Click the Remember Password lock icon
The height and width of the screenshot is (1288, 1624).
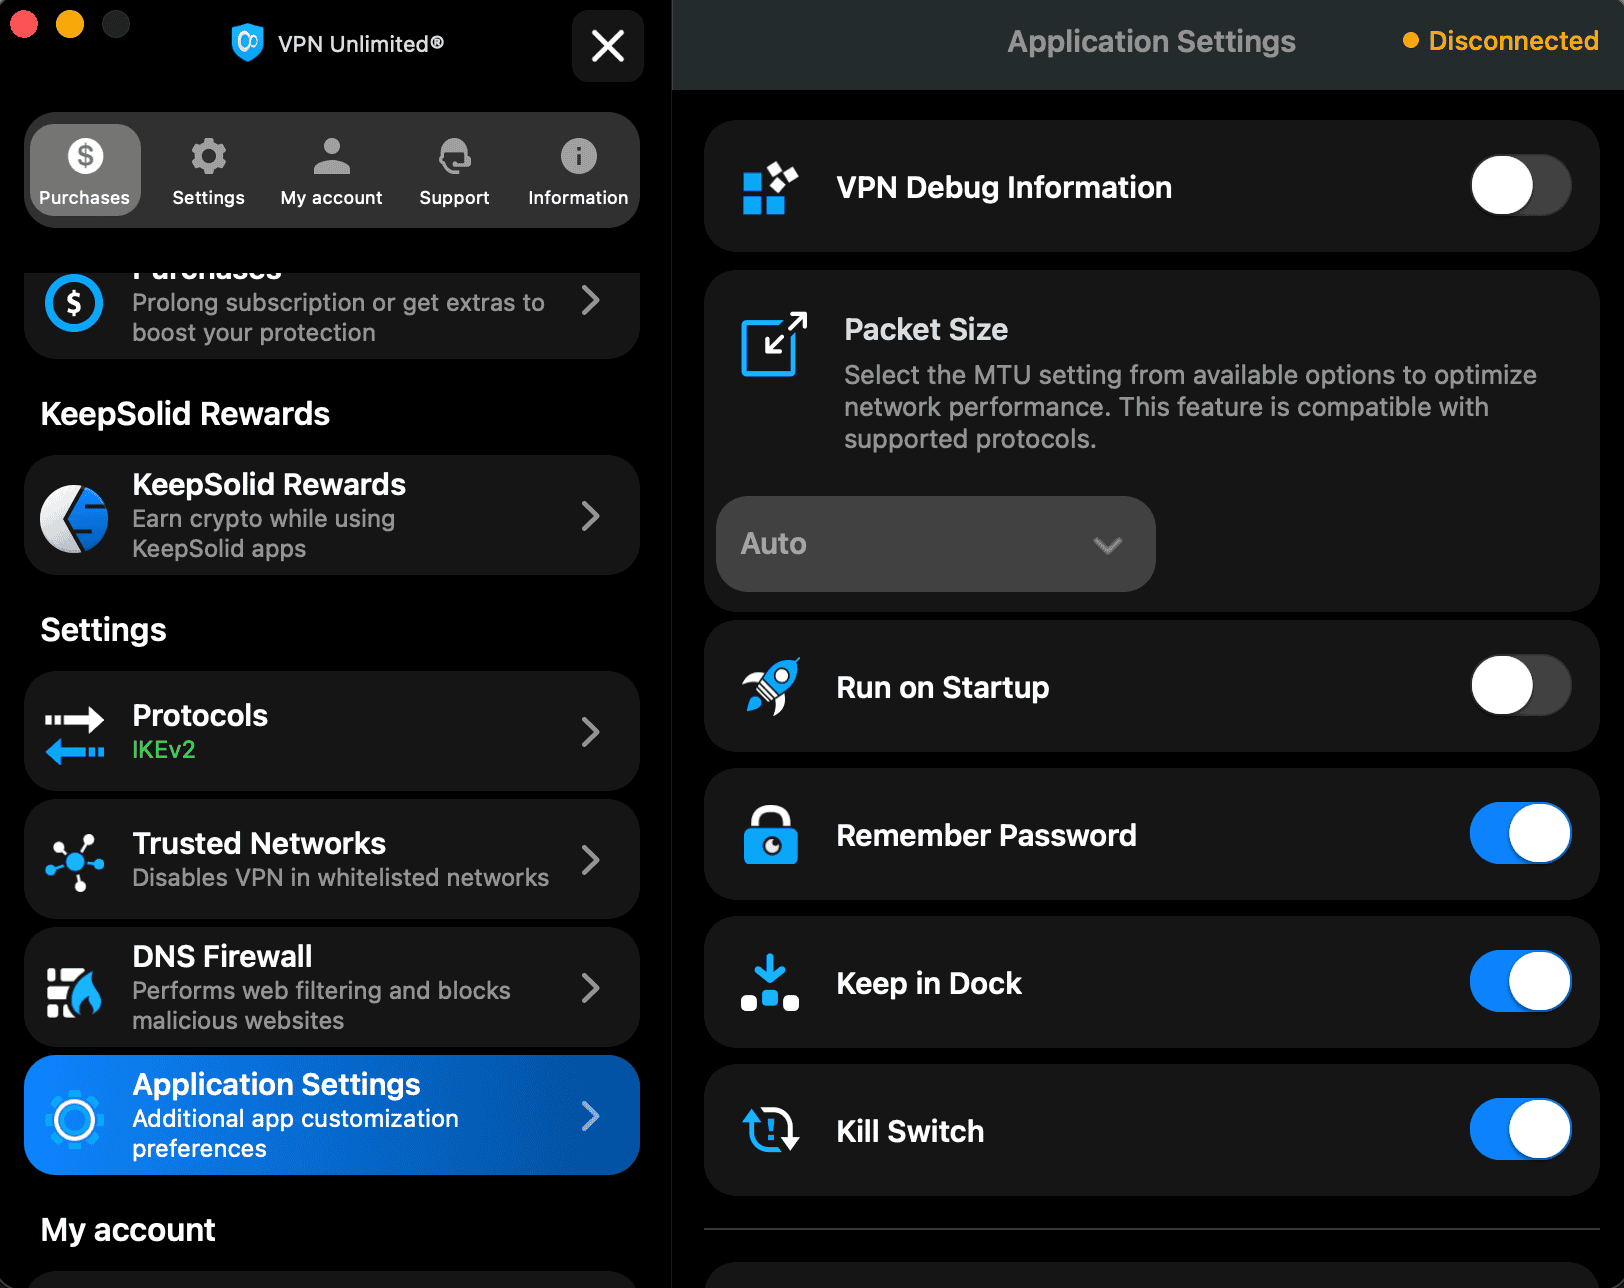coord(771,834)
